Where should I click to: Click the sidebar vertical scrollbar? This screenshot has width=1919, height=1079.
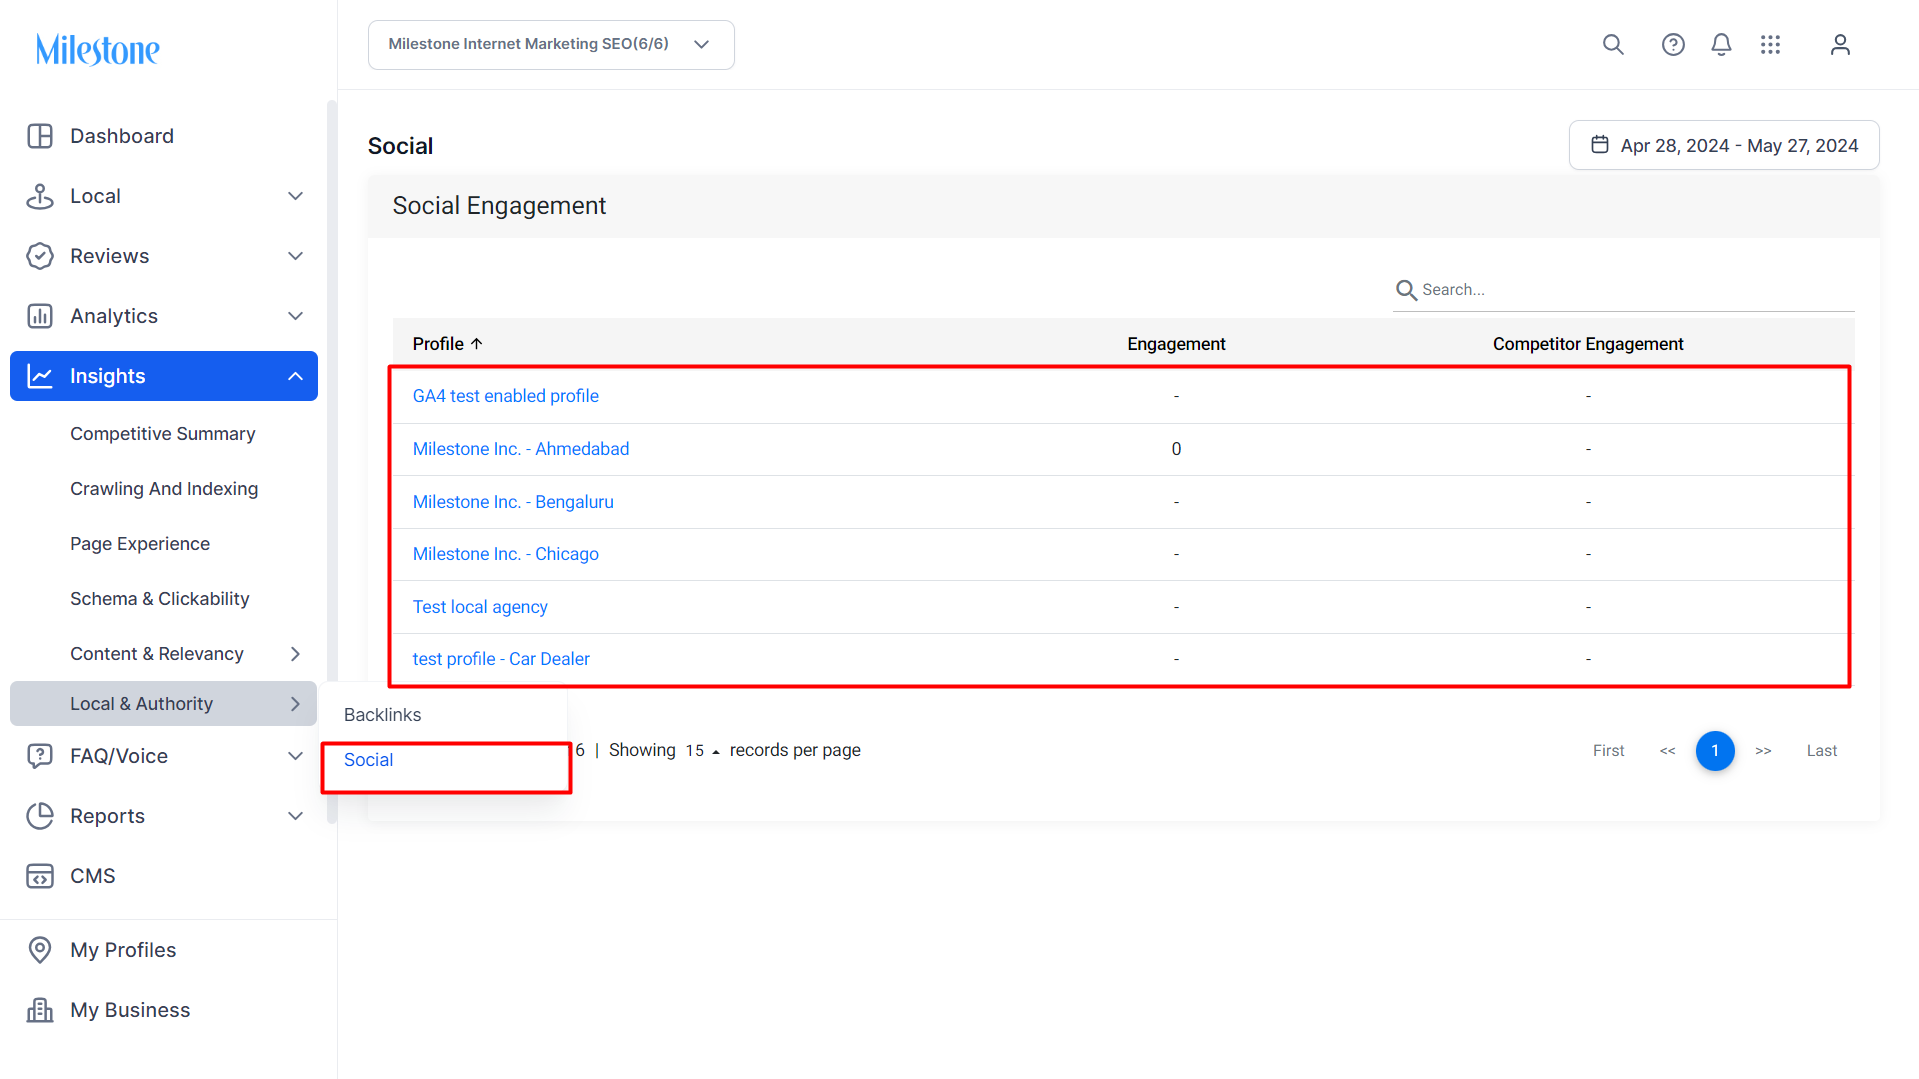tap(332, 460)
